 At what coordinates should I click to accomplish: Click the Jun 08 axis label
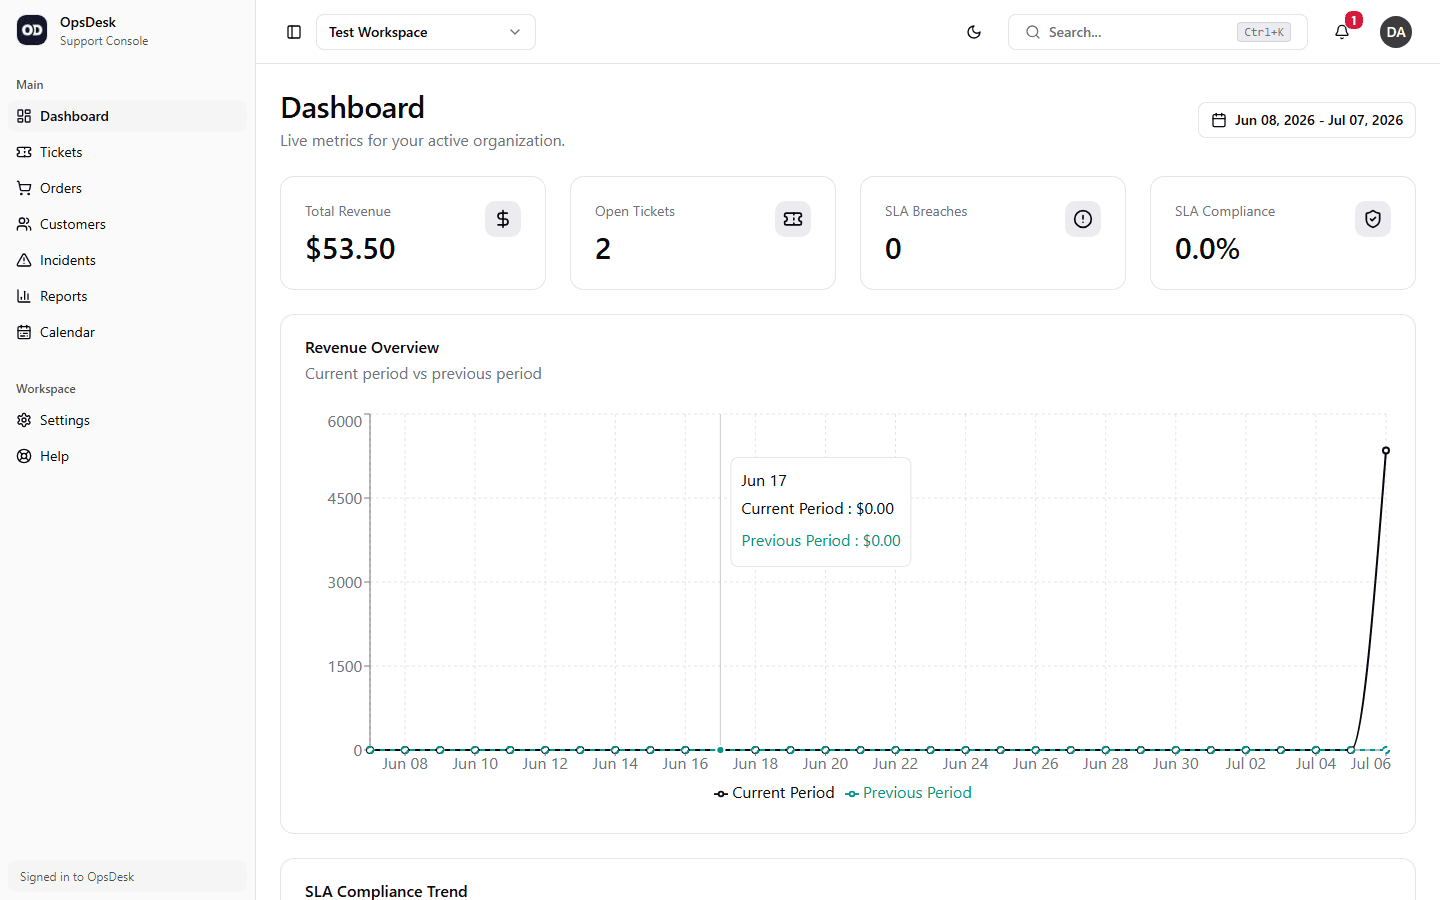click(405, 764)
